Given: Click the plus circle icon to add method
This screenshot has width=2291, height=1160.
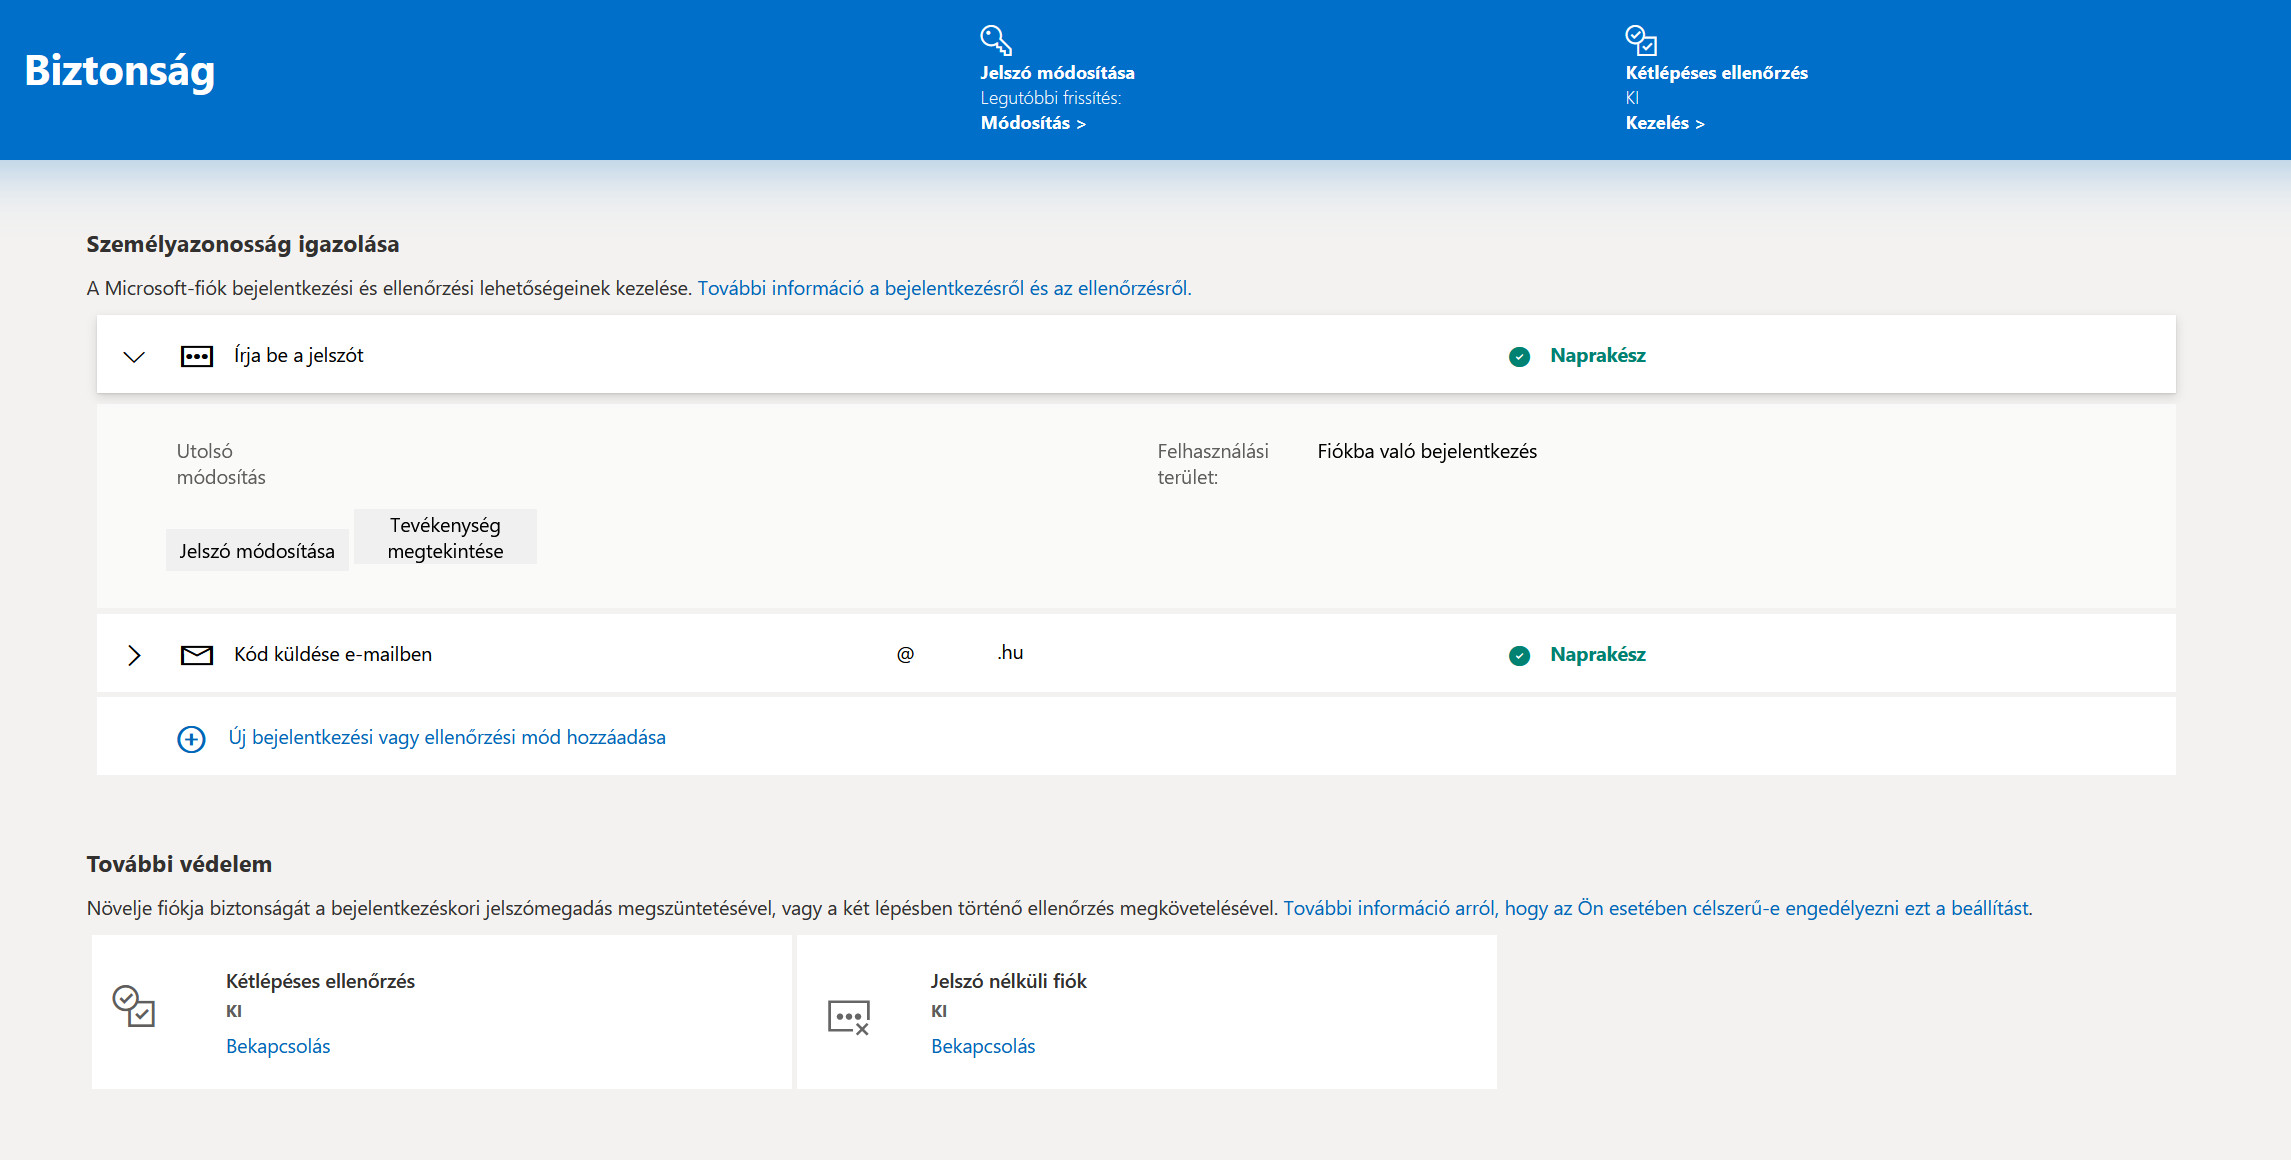Looking at the screenshot, I should pyautogui.click(x=191, y=739).
